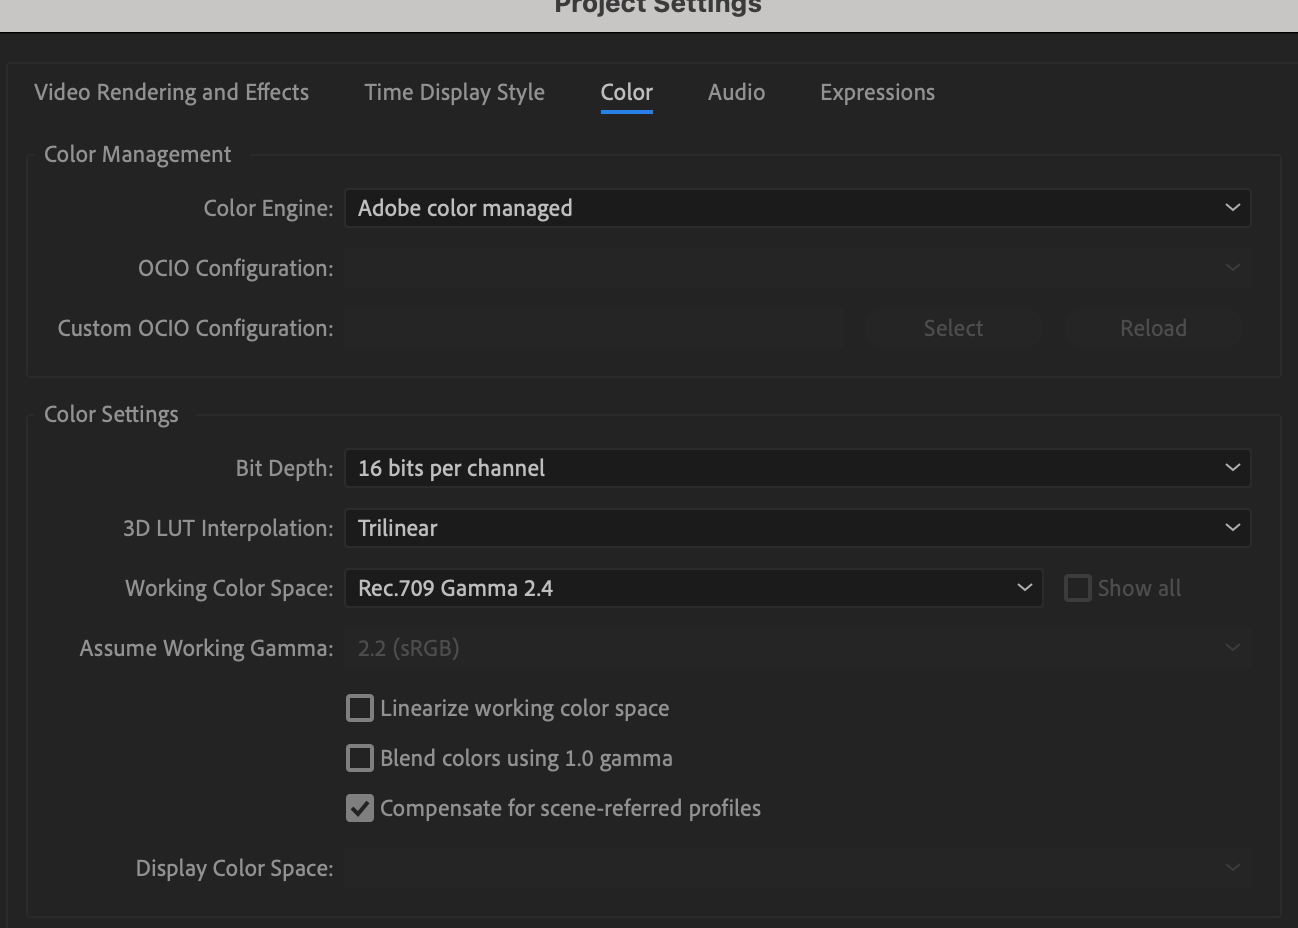Screen dimensions: 1298x928
Task: Click the Select button for Custom OCIO Configuration
Action: pos(952,327)
